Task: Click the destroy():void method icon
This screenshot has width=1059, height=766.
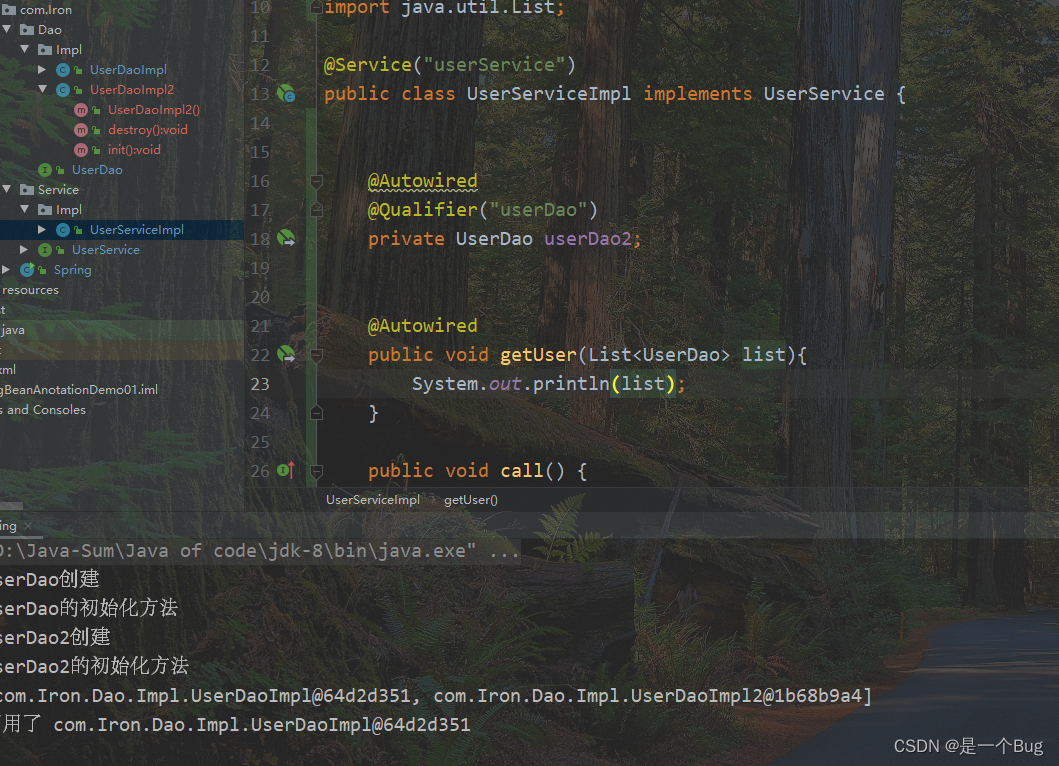Action: pyautogui.click(x=81, y=130)
